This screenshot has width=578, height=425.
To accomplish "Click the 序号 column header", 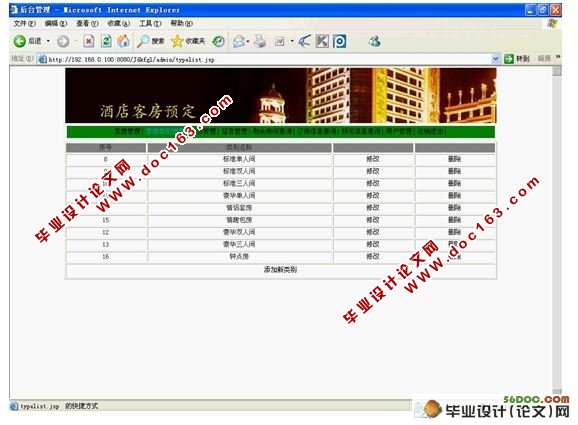I will (x=105, y=148).
